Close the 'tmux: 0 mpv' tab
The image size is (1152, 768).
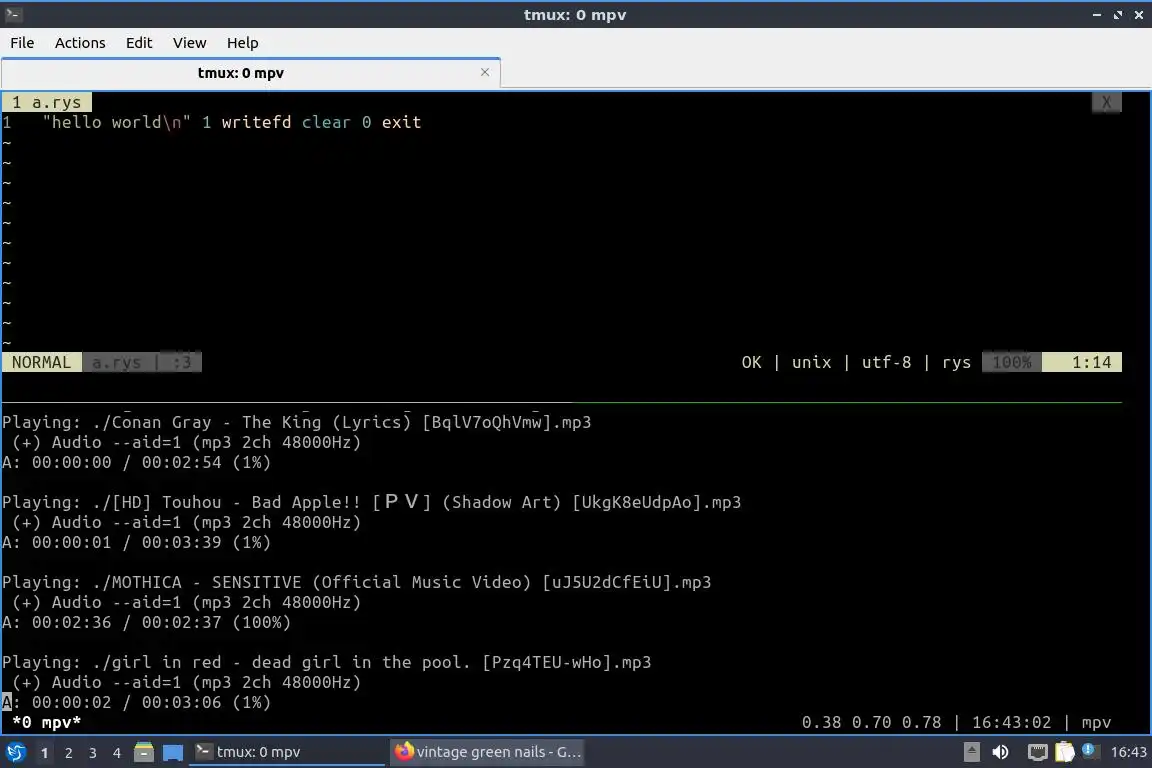pos(485,72)
